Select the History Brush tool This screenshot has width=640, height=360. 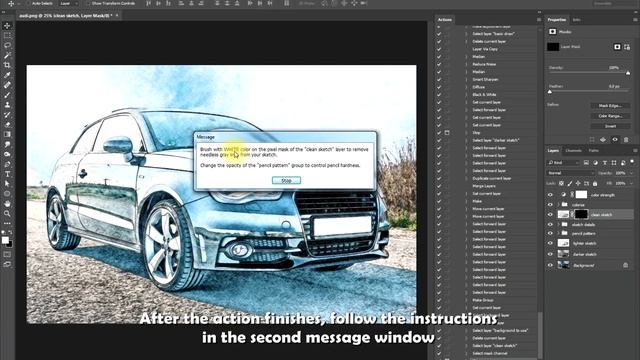coord(7,115)
